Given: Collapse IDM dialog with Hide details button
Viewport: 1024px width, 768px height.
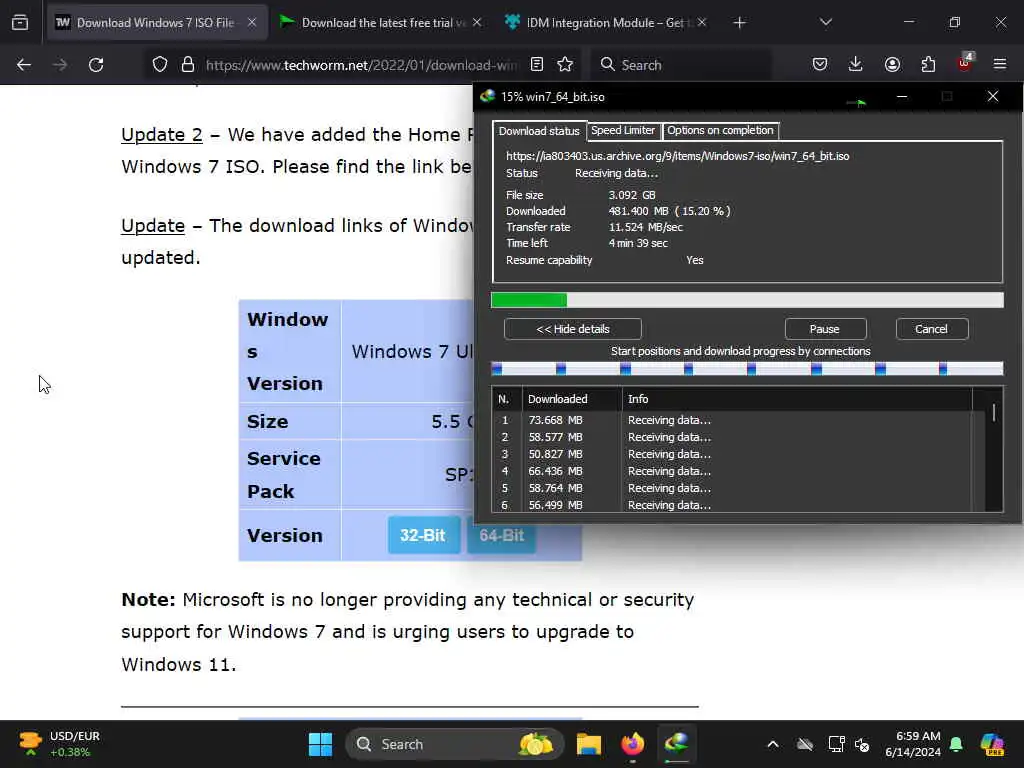Looking at the screenshot, I should pyautogui.click(x=573, y=329).
